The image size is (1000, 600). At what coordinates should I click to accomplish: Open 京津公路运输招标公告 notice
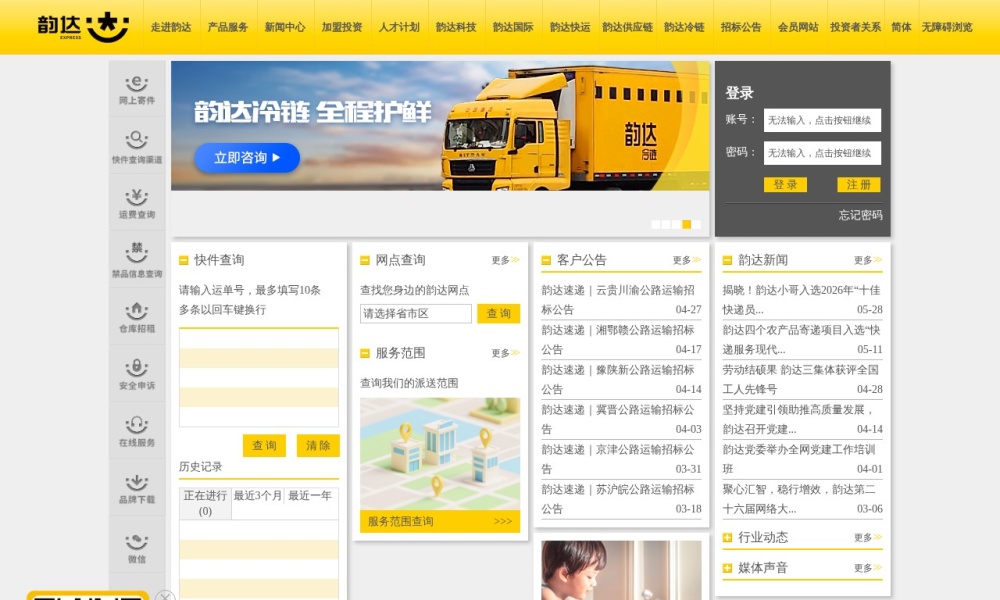[x=621, y=459]
